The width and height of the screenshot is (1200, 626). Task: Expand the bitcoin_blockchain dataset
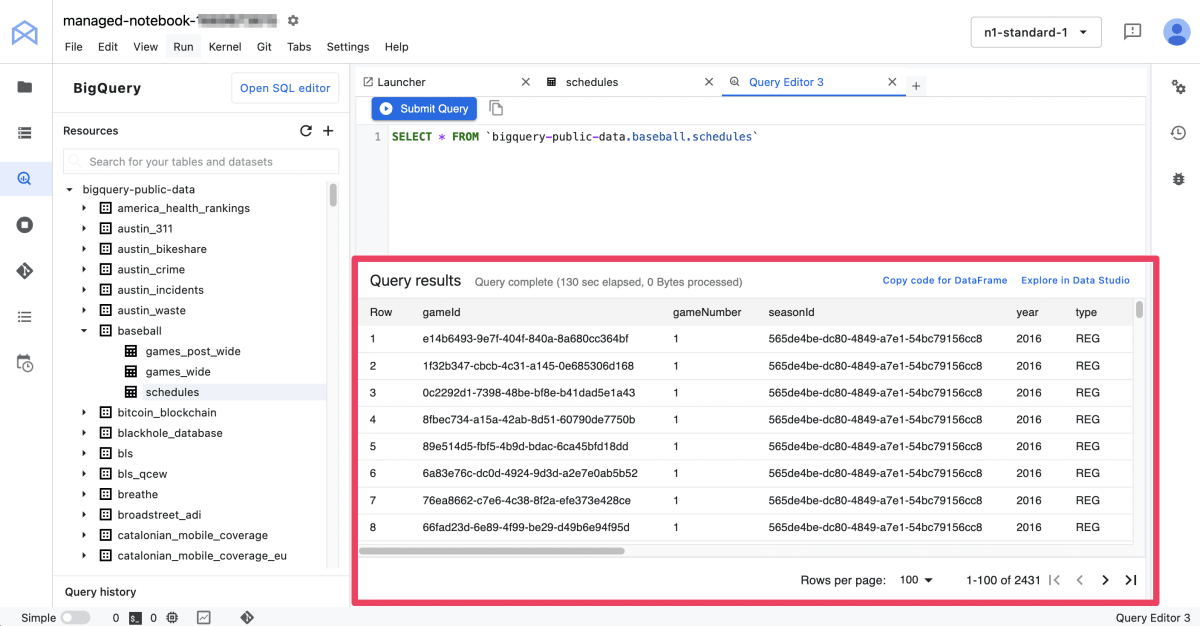pyautogui.click(x=85, y=412)
